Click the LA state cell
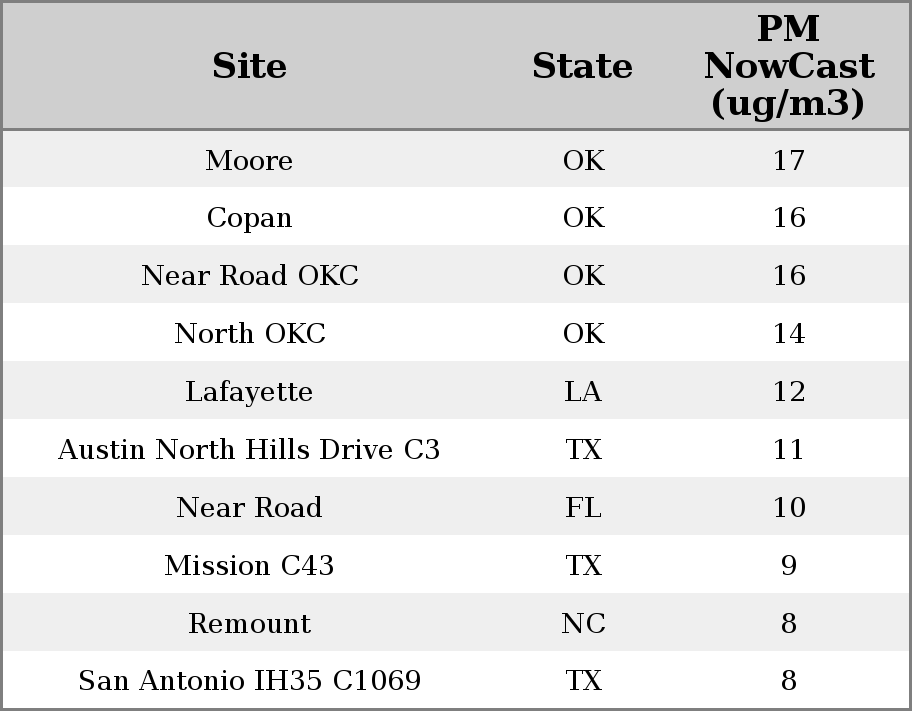This screenshot has height=711, width=912. (x=583, y=392)
